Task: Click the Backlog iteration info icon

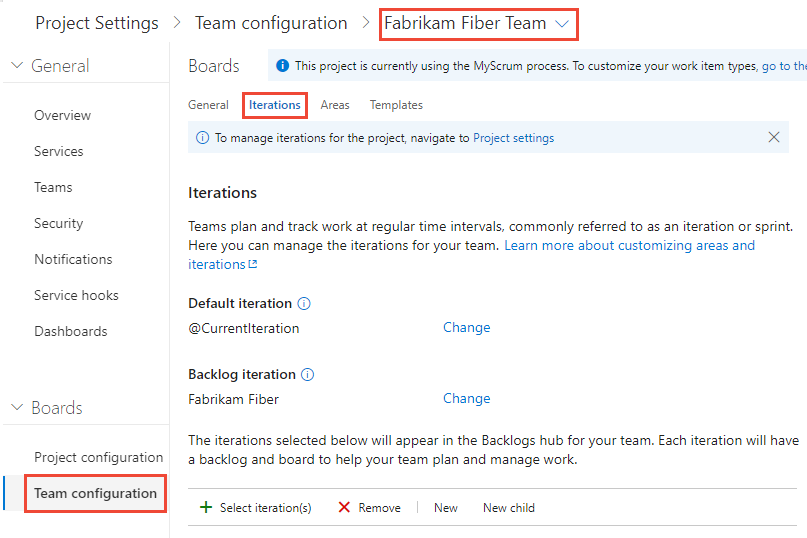Action: tap(307, 375)
